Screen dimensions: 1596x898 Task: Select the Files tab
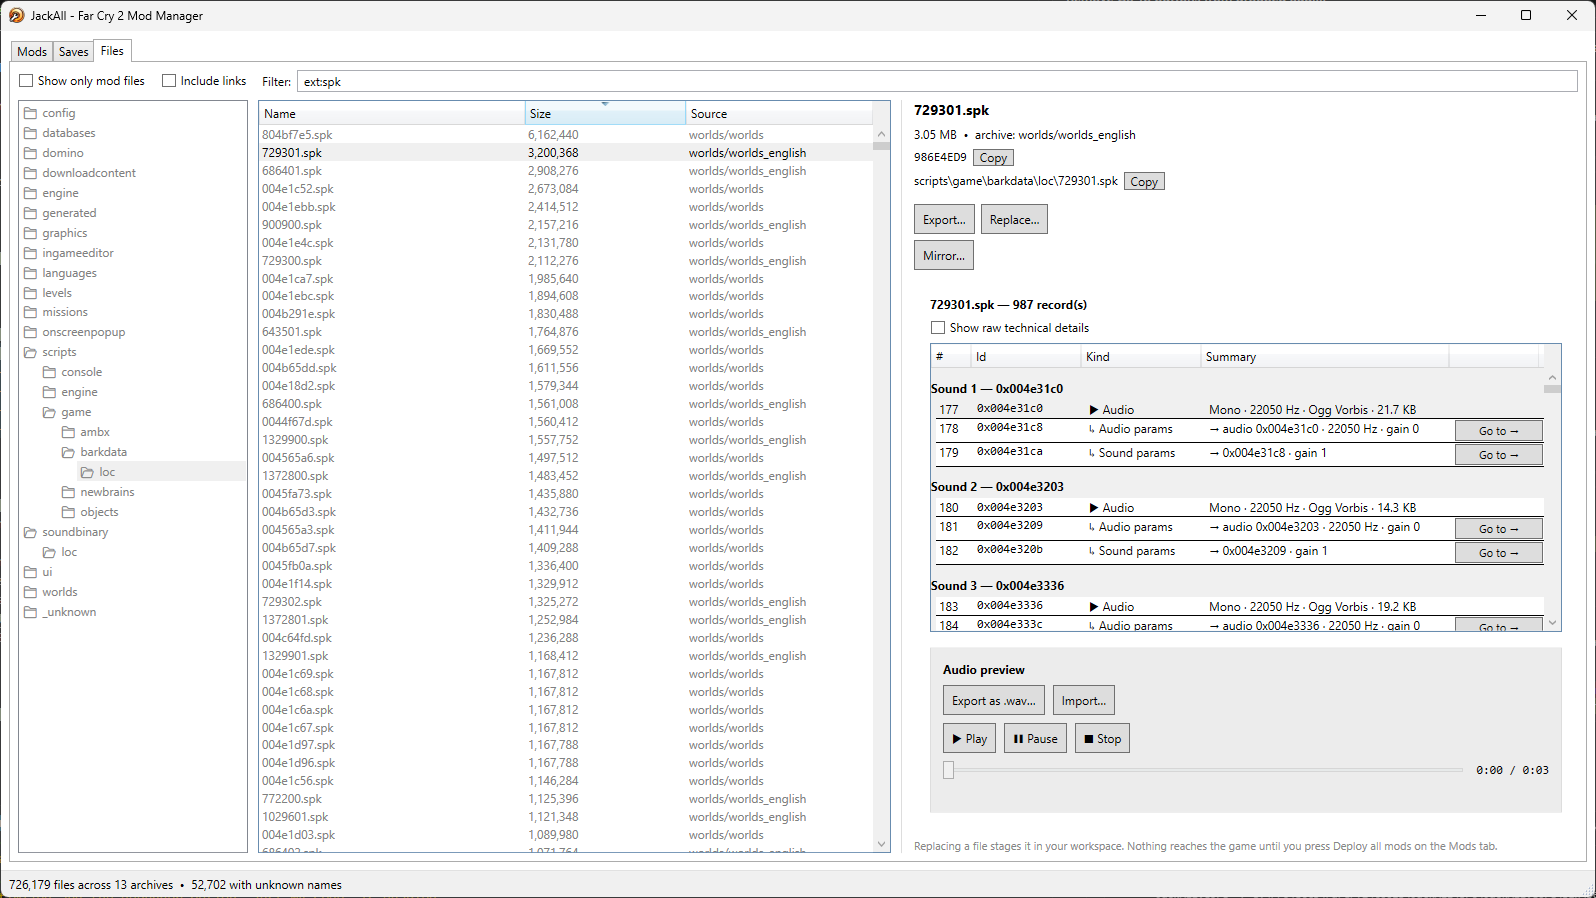point(112,51)
